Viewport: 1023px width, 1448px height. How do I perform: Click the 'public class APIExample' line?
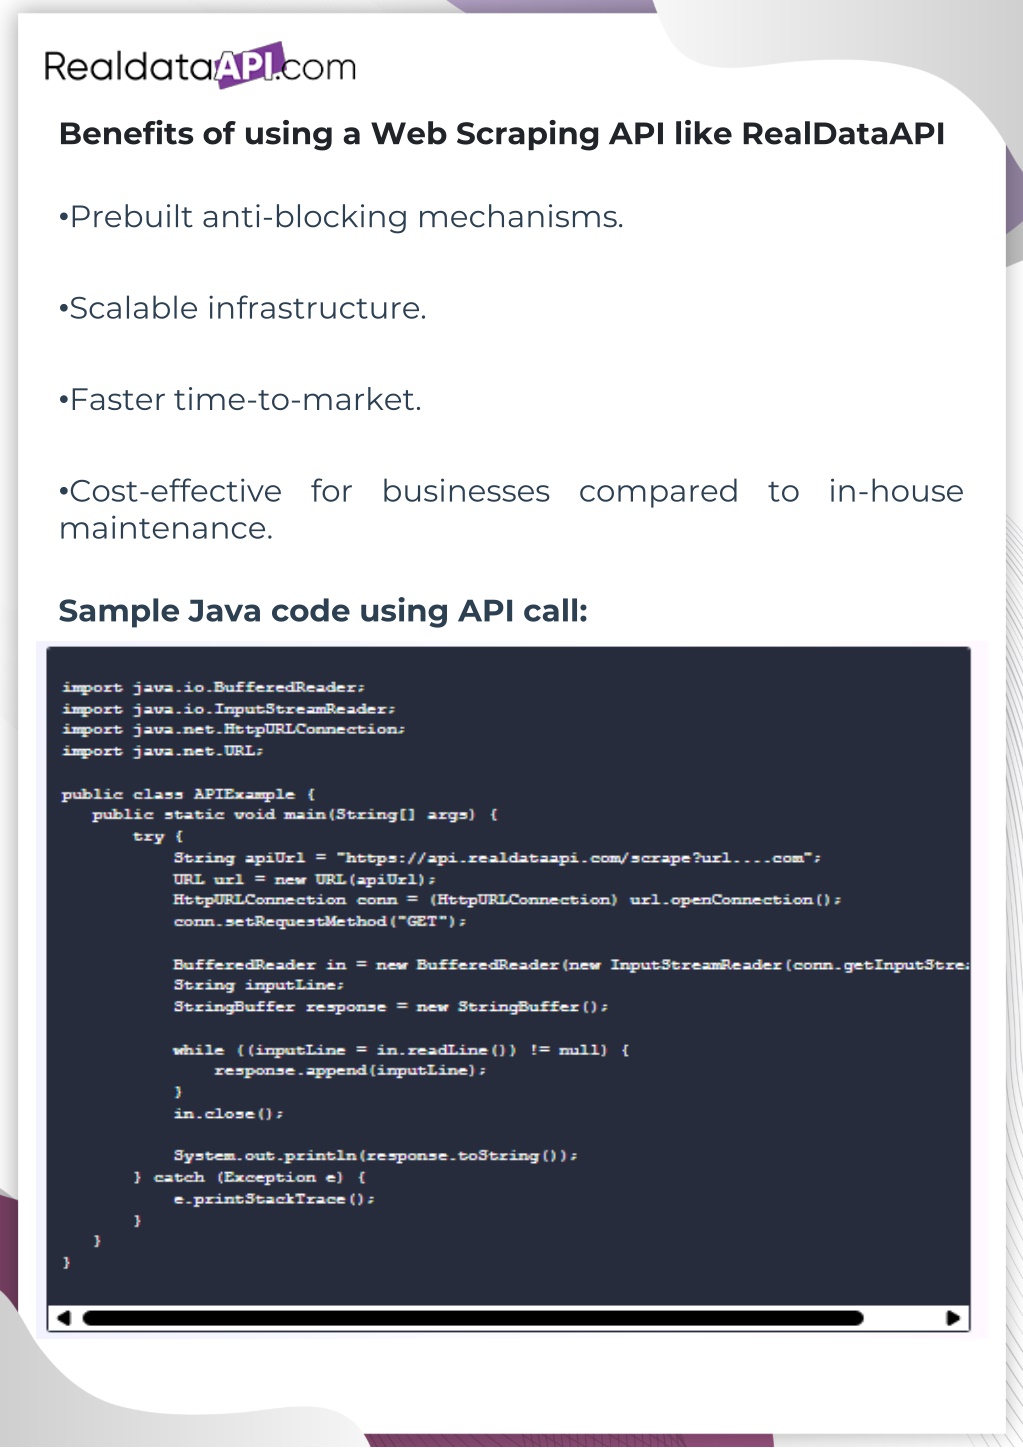click(188, 794)
